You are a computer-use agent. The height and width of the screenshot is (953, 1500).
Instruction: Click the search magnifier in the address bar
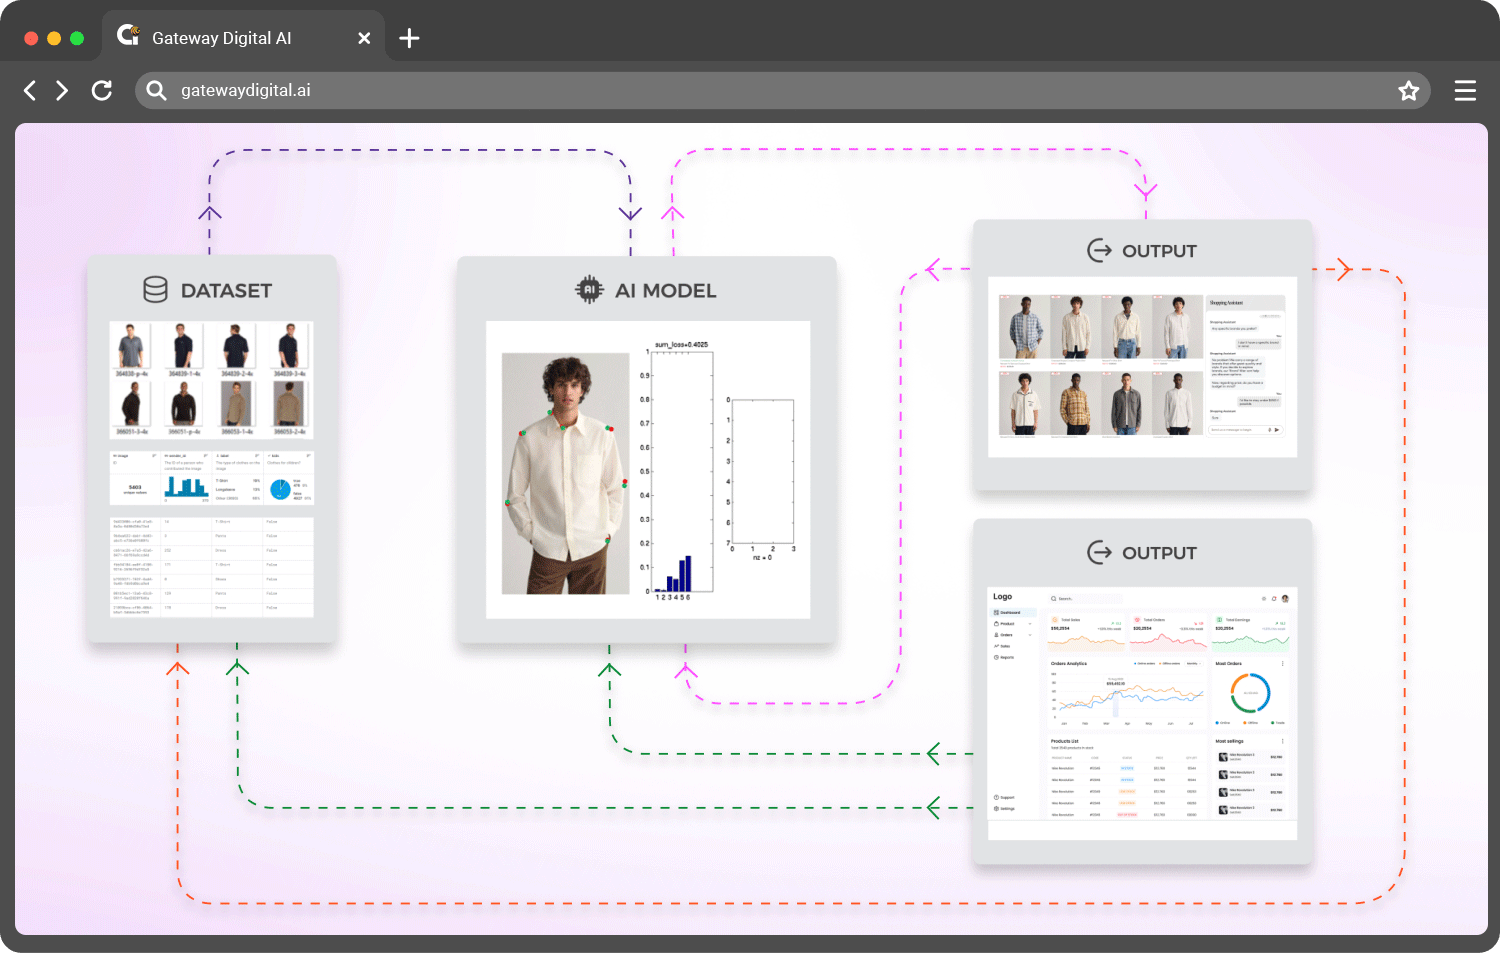coord(156,91)
